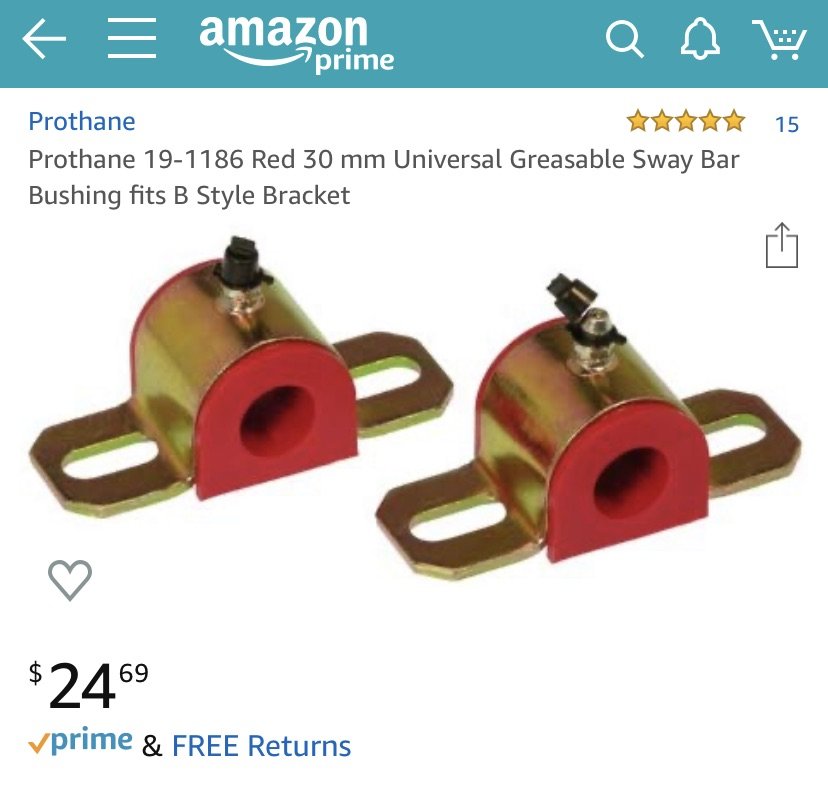Go back using the left arrow icon
Viewport: 828px width, 793px height.
(x=44, y=38)
